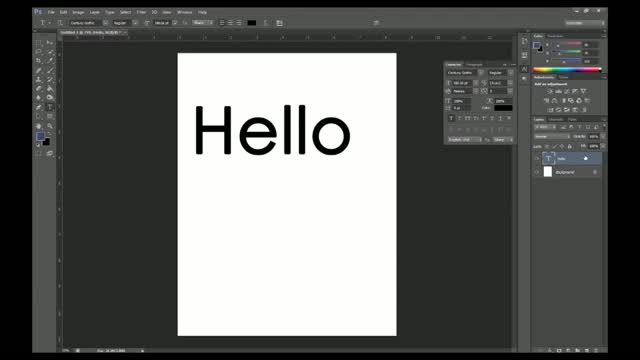
Task: Switch to the Channels tab
Action: click(x=556, y=120)
